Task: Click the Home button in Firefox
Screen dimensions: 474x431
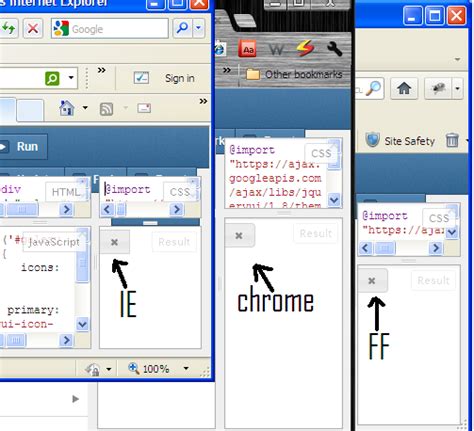Action: click(x=404, y=88)
